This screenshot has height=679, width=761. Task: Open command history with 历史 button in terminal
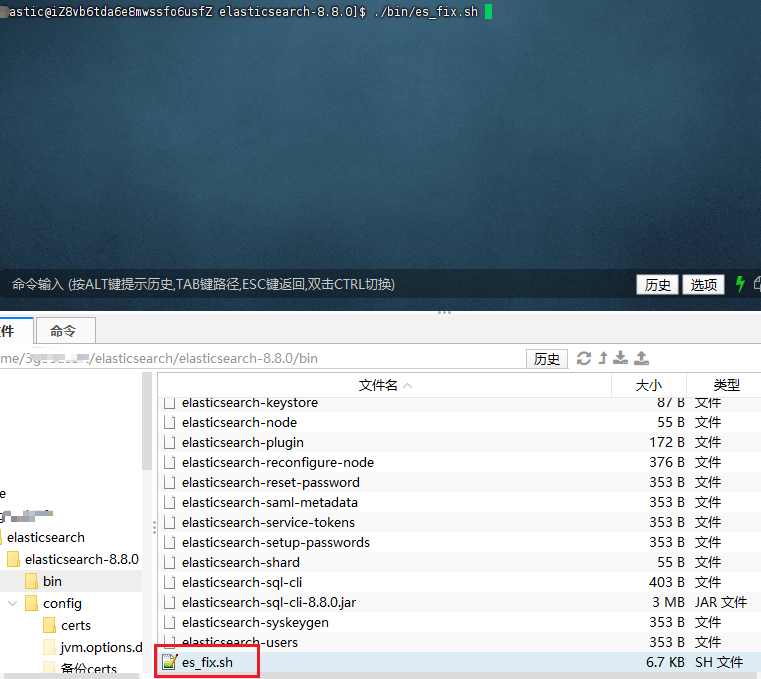click(657, 284)
